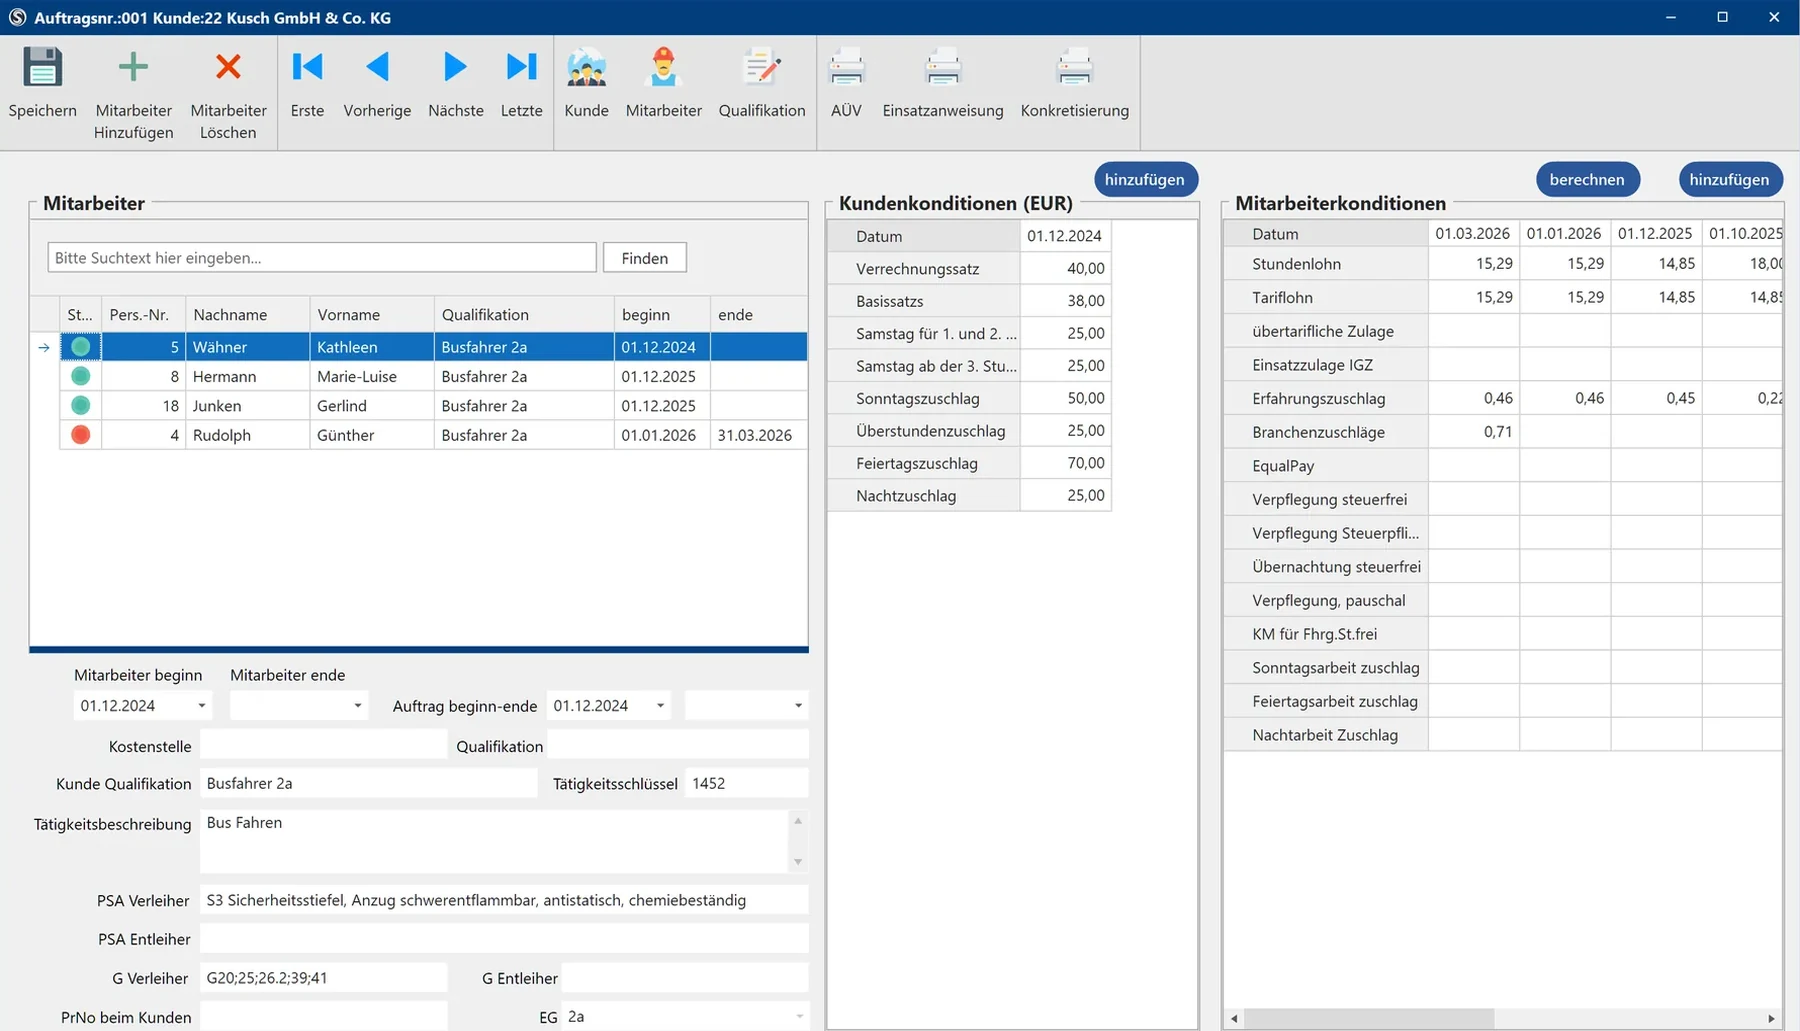Sort by Nachname column header

[247, 314]
